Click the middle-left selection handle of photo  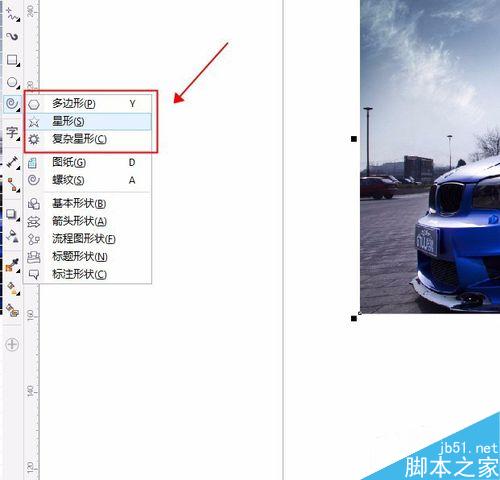(x=354, y=139)
